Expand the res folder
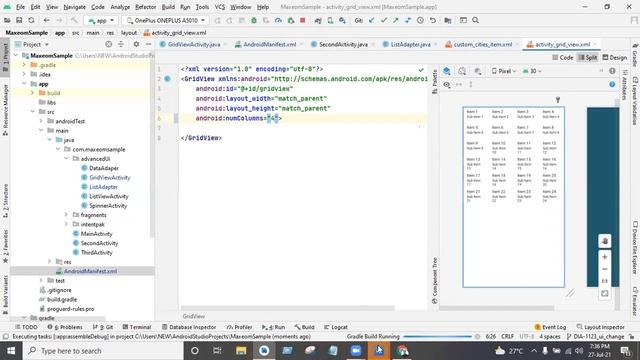The width and height of the screenshot is (640, 360). [x=49, y=262]
